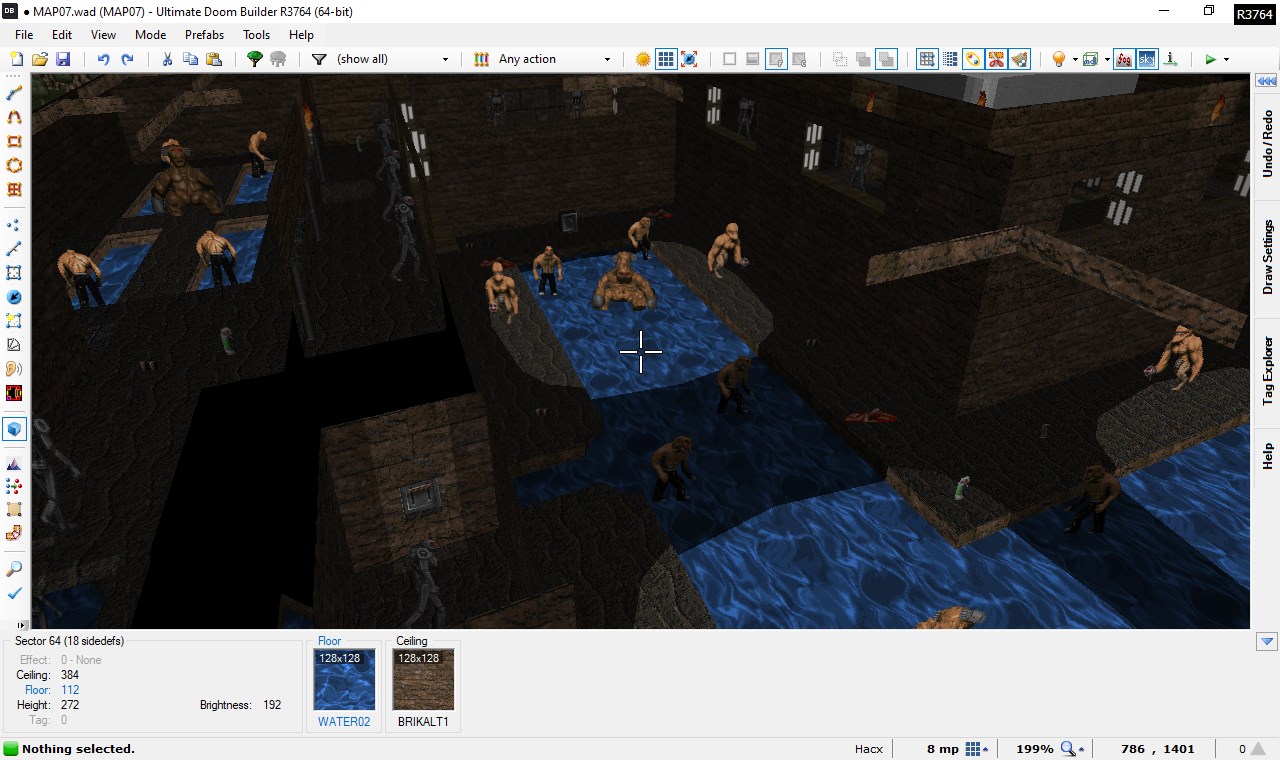Expand the model rendering dropdown arrow

(x=1106, y=59)
